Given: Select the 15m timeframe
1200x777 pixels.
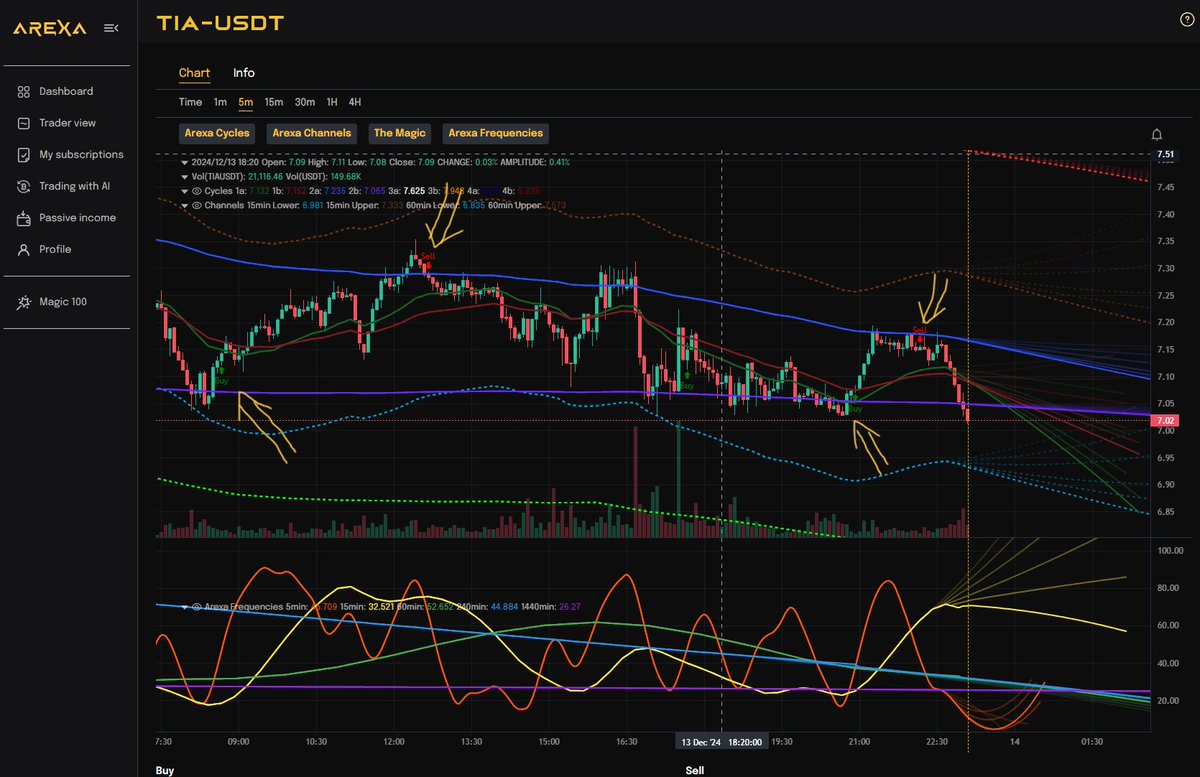Looking at the screenshot, I should click(274, 102).
